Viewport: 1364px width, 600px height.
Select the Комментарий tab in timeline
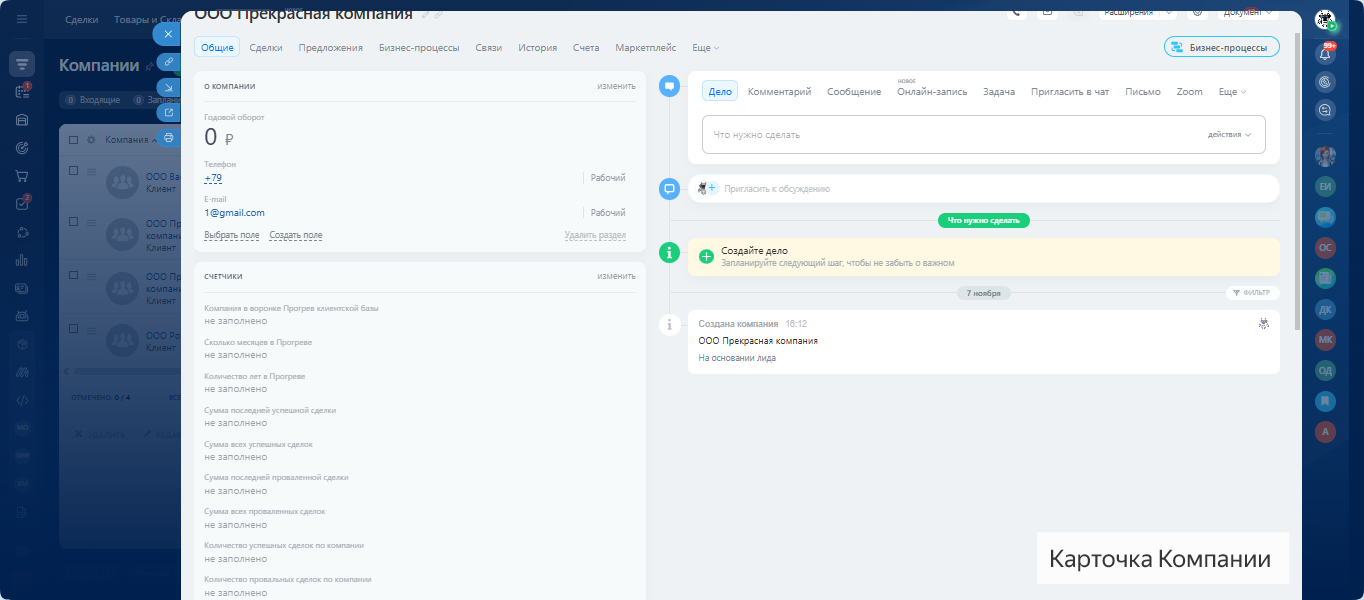tap(779, 92)
